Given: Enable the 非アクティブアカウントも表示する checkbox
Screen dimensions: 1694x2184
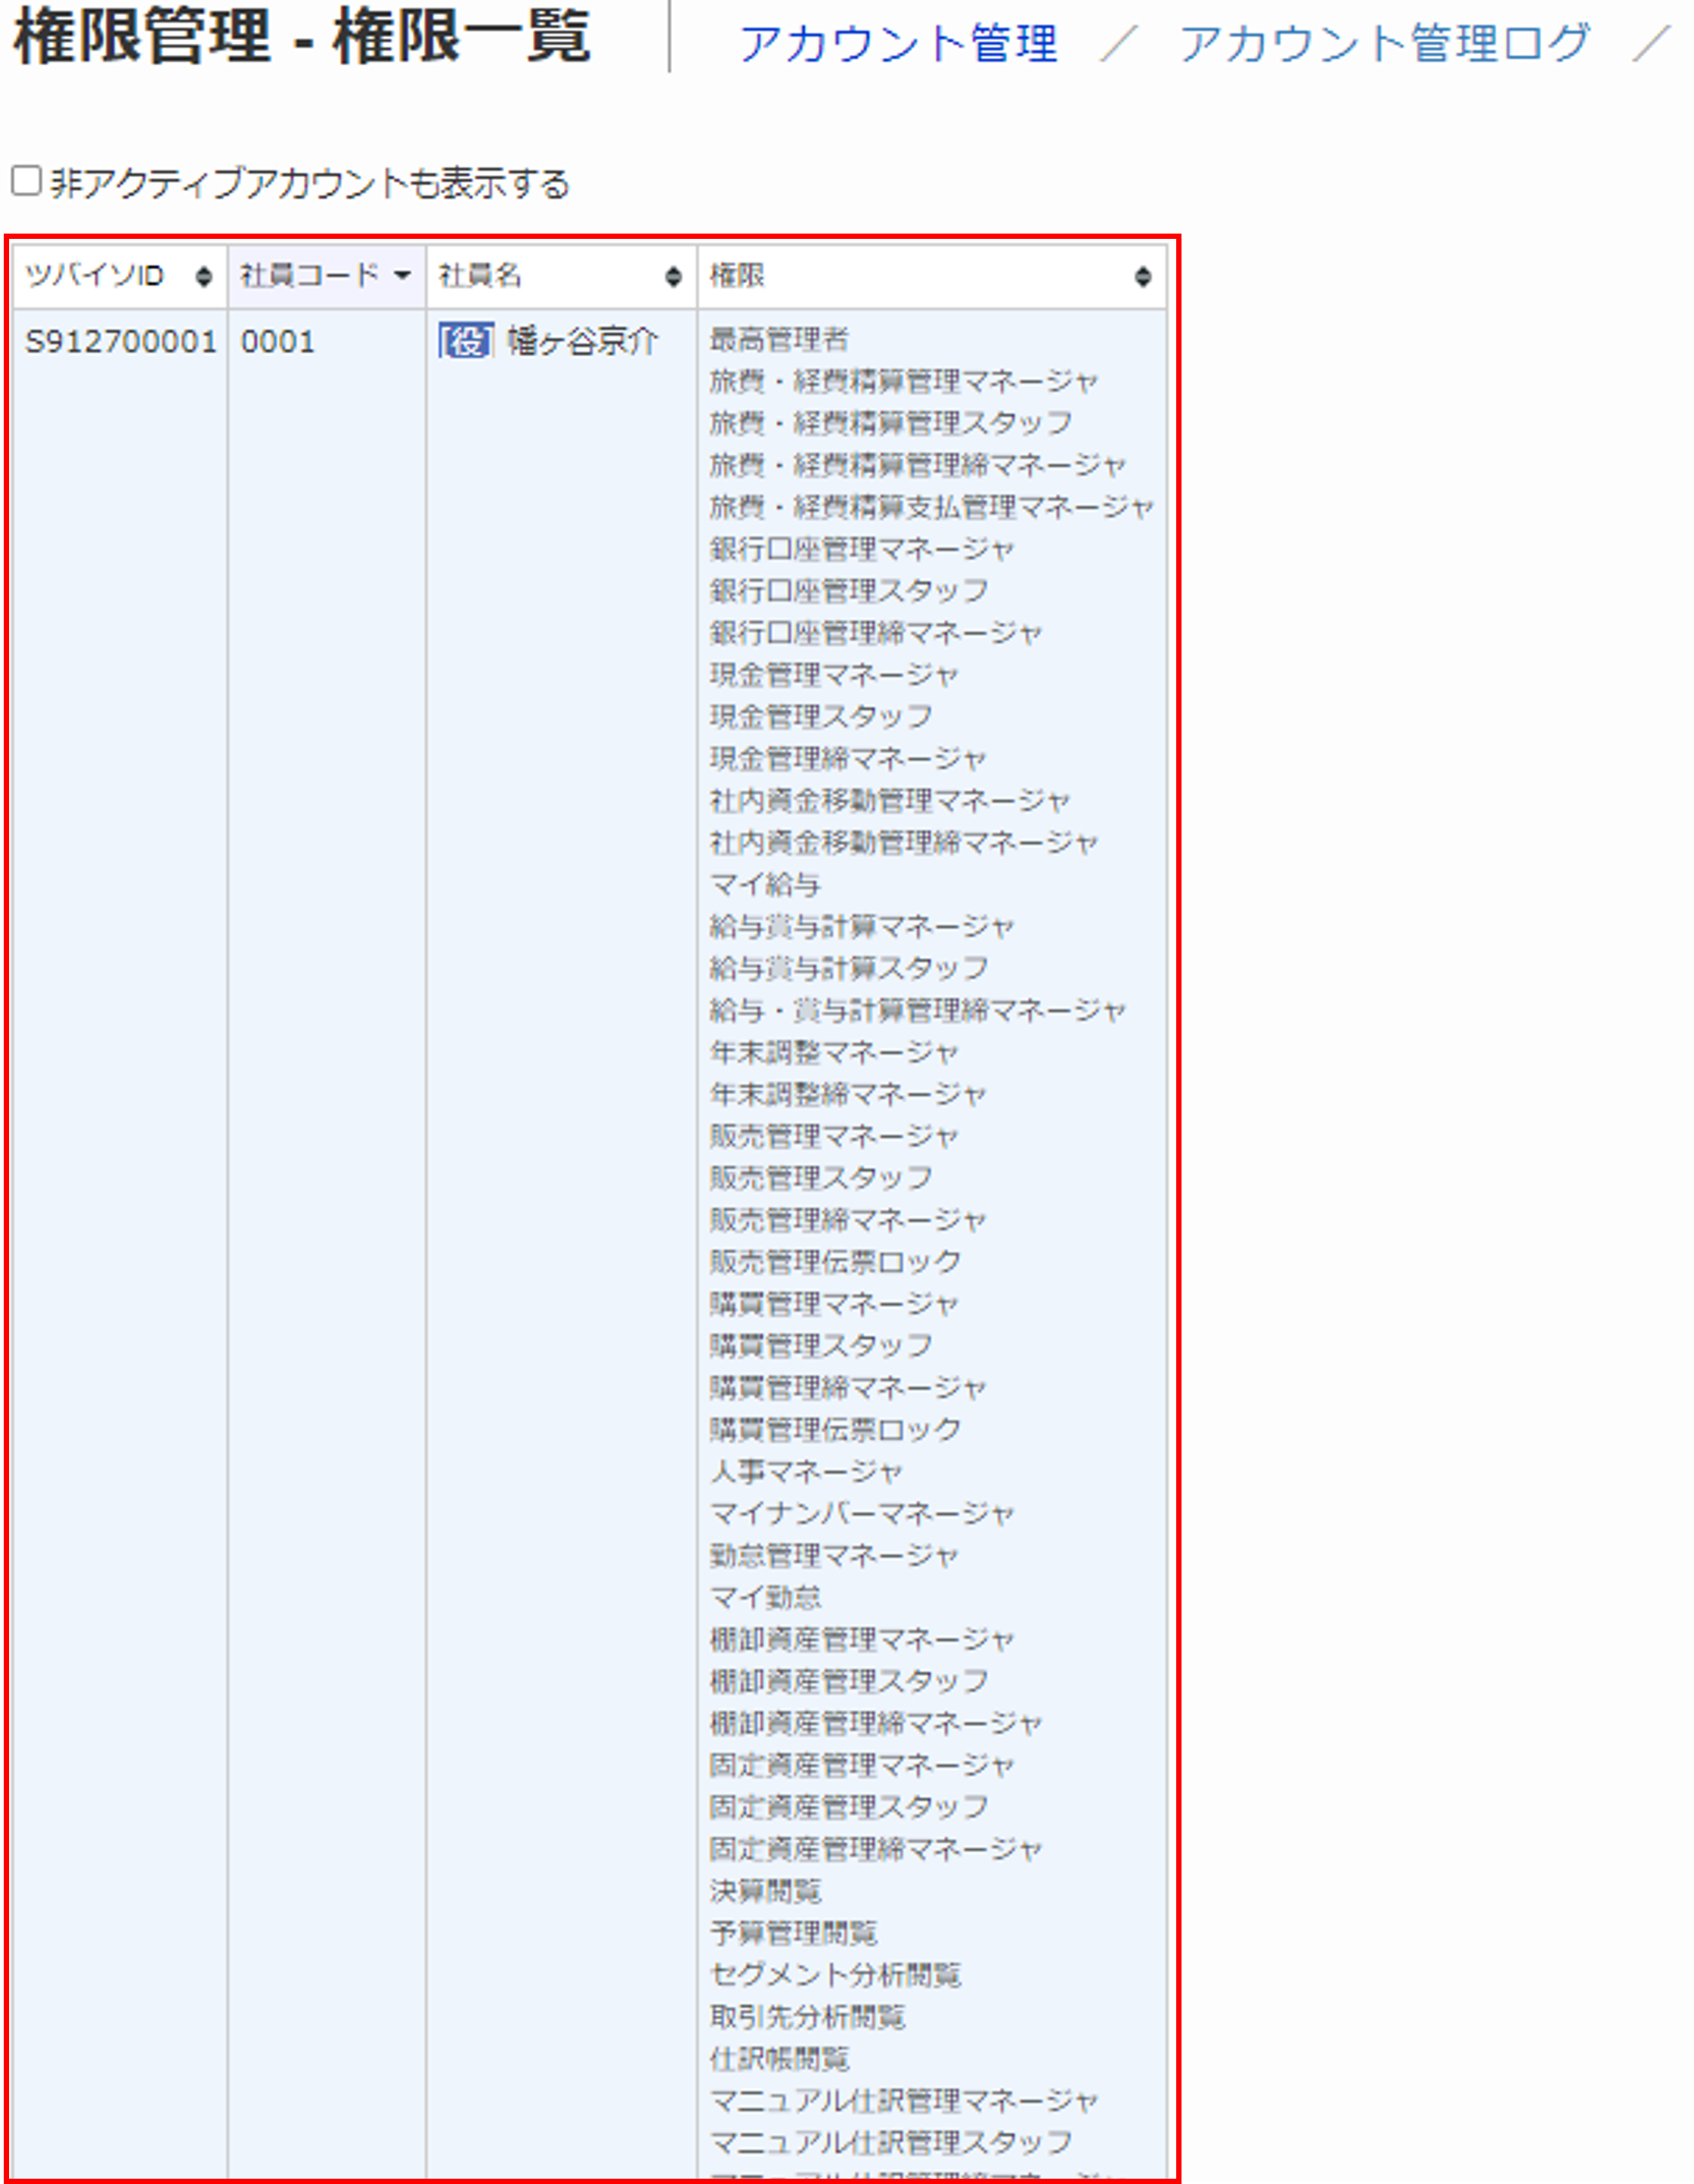Looking at the screenshot, I should tap(26, 181).
